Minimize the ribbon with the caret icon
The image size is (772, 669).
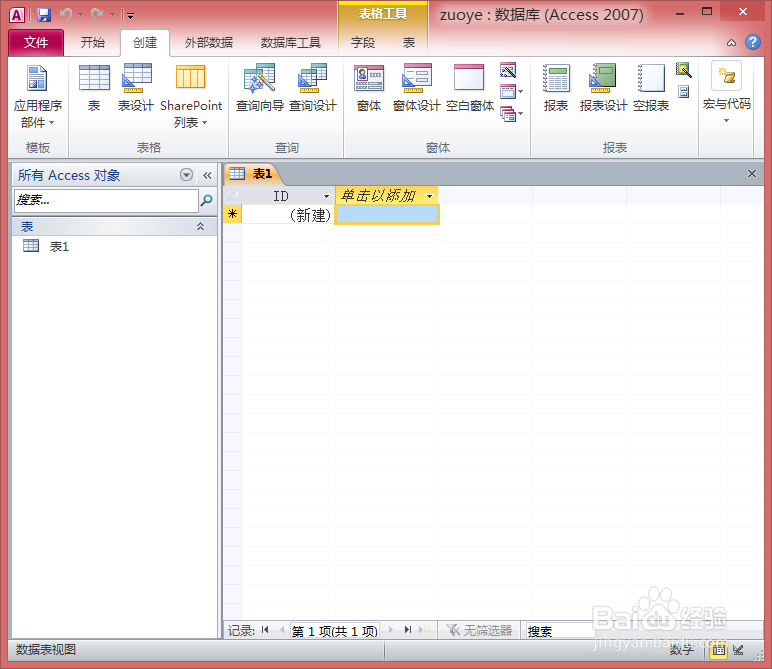[731, 43]
